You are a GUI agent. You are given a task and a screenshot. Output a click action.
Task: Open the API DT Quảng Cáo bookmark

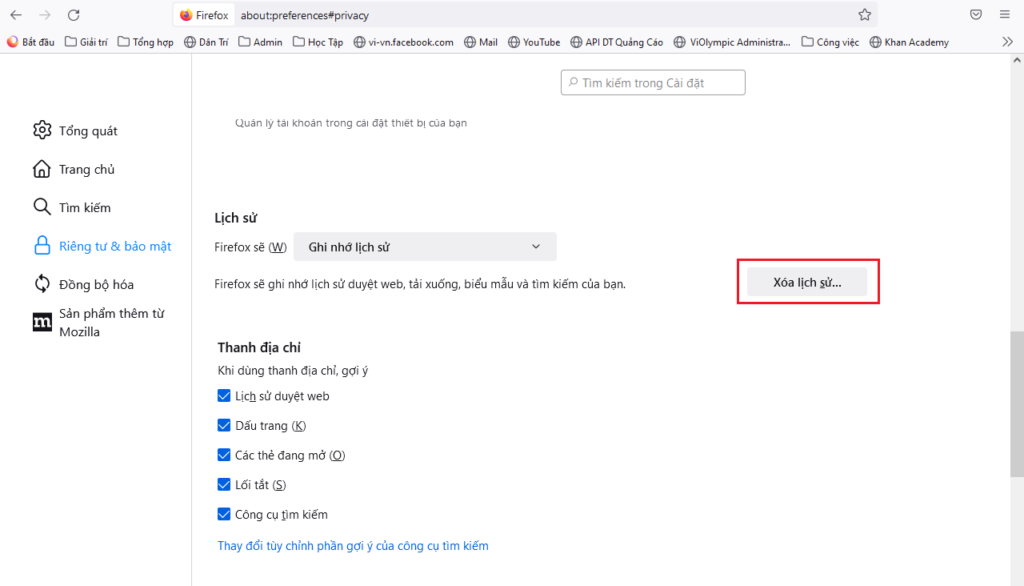point(616,42)
